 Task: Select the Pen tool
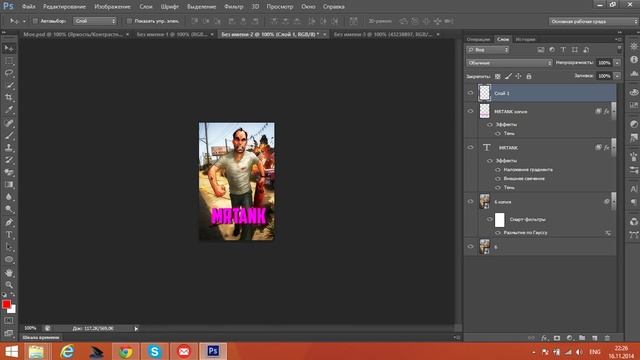point(9,222)
